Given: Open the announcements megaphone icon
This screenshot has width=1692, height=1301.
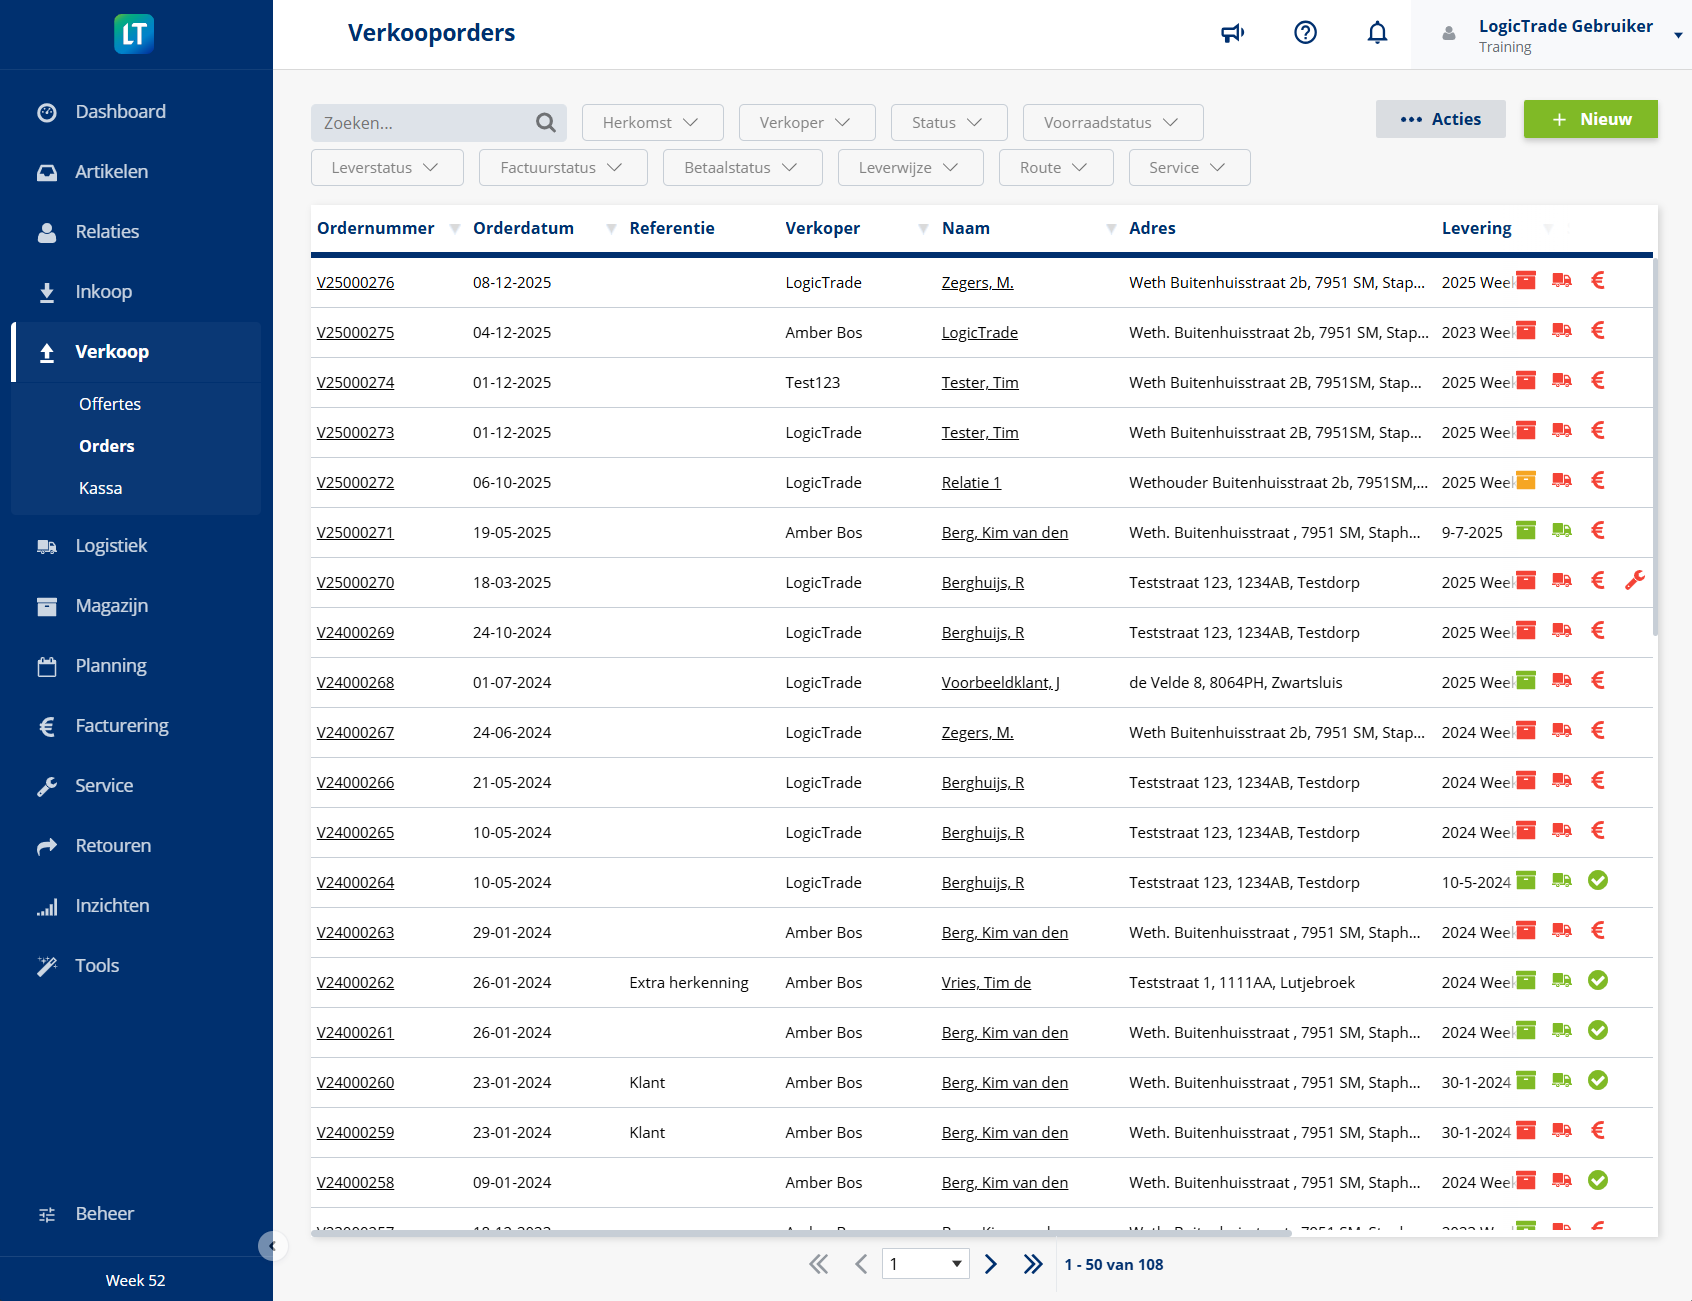Looking at the screenshot, I should (x=1233, y=33).
